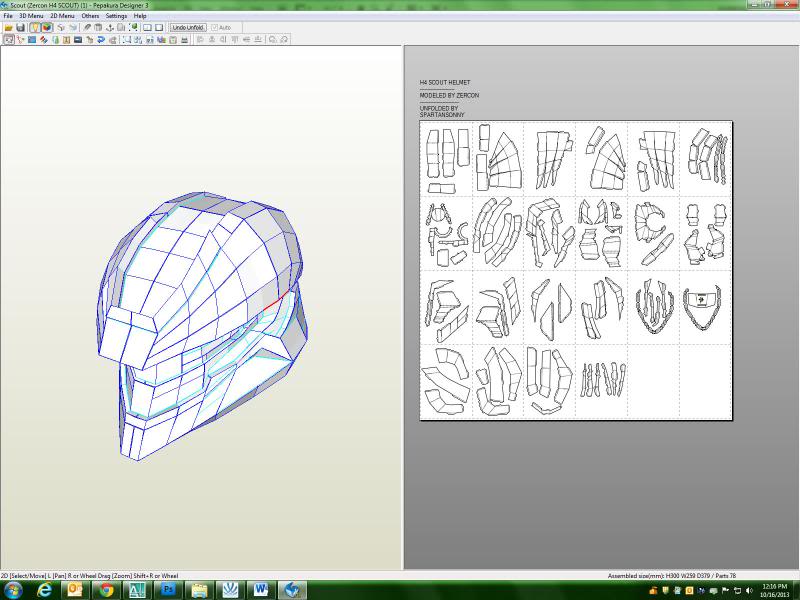Image resolution: width=800 pixels, height=600 pixels.
Task: Select the emblem collar part in the third-row last page
Action: pyautogui.click(x=702, y=308)
